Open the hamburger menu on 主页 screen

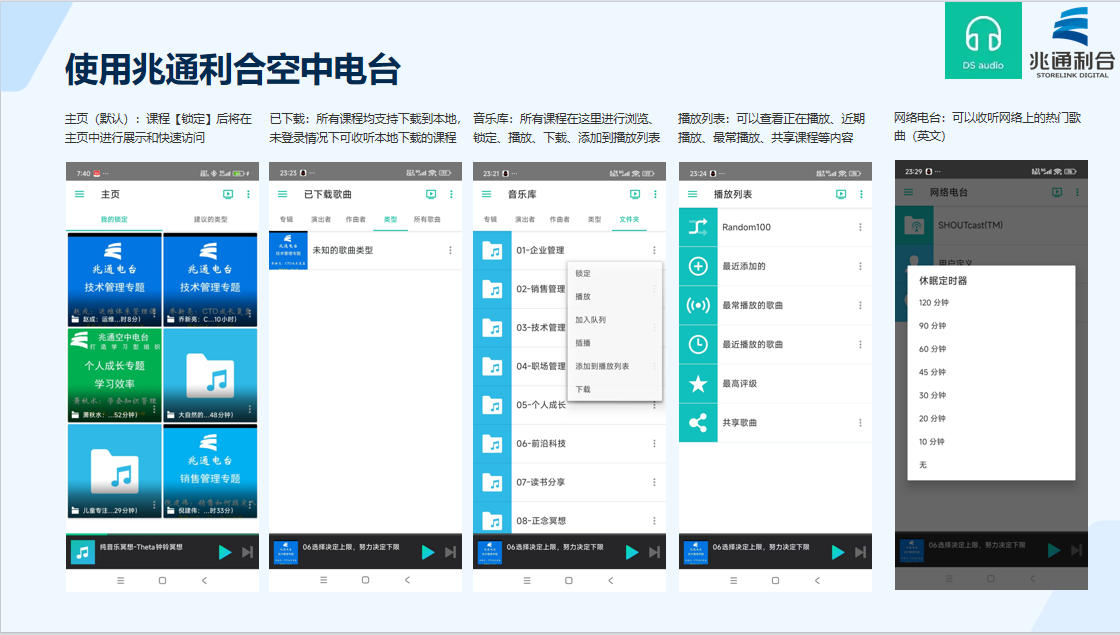coord(79,194)
